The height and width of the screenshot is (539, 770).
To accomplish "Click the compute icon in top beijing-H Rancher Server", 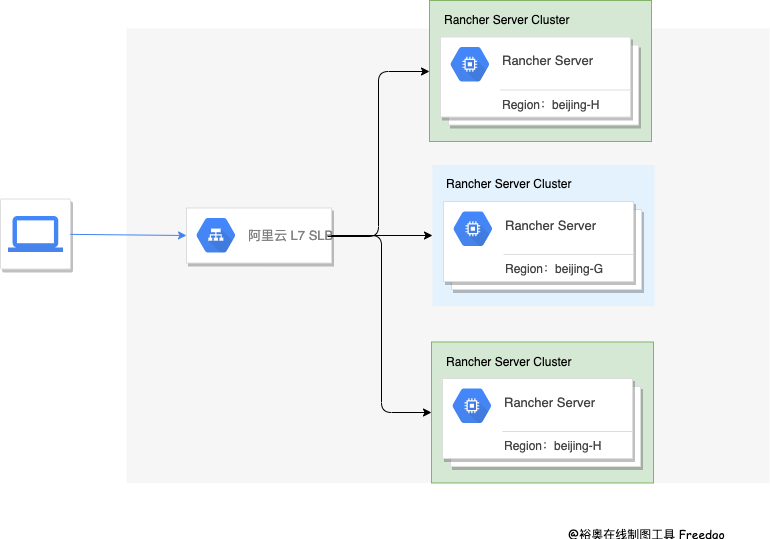I will coord(470,64).
